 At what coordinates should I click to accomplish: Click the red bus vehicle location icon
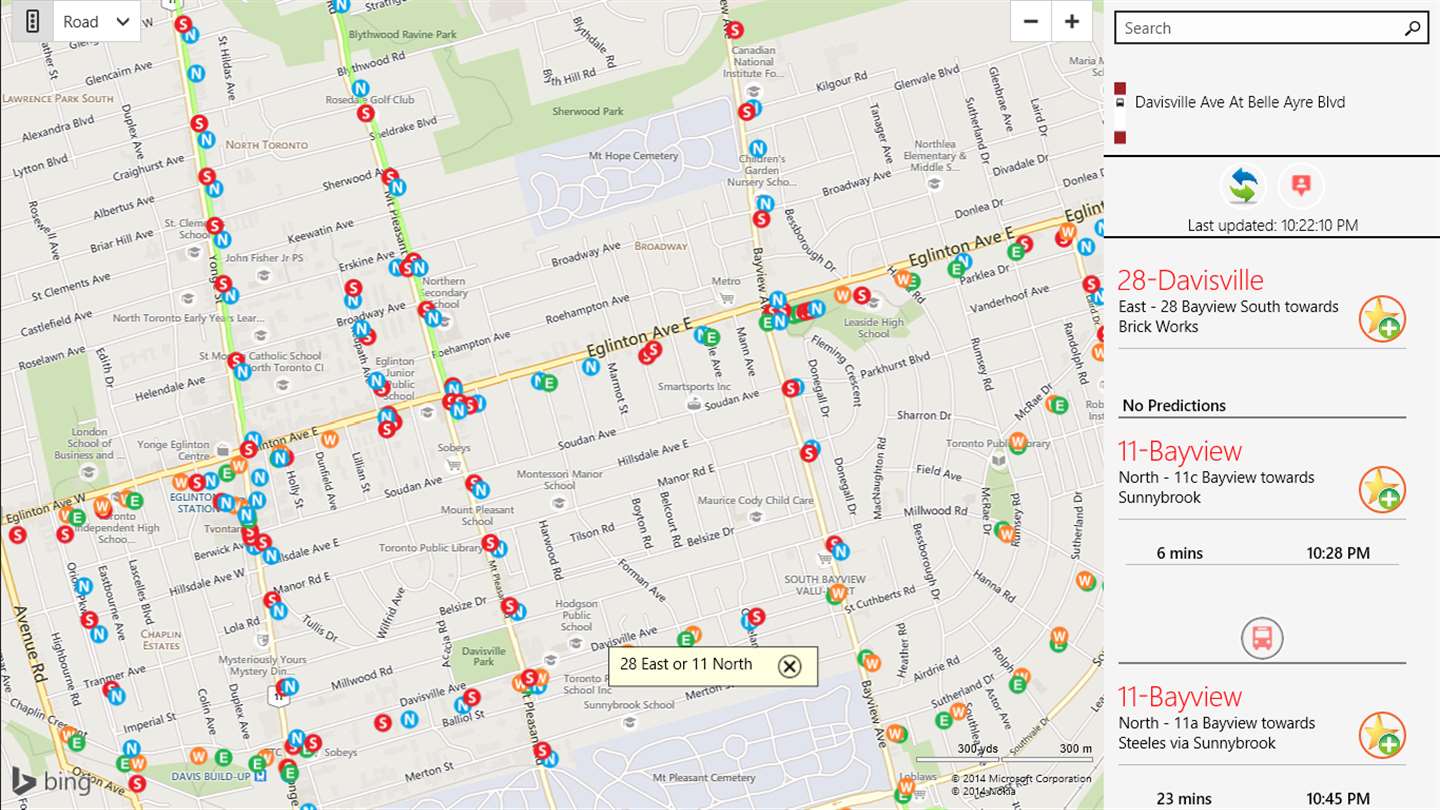pyautogui.click(x=1262, y=638)
